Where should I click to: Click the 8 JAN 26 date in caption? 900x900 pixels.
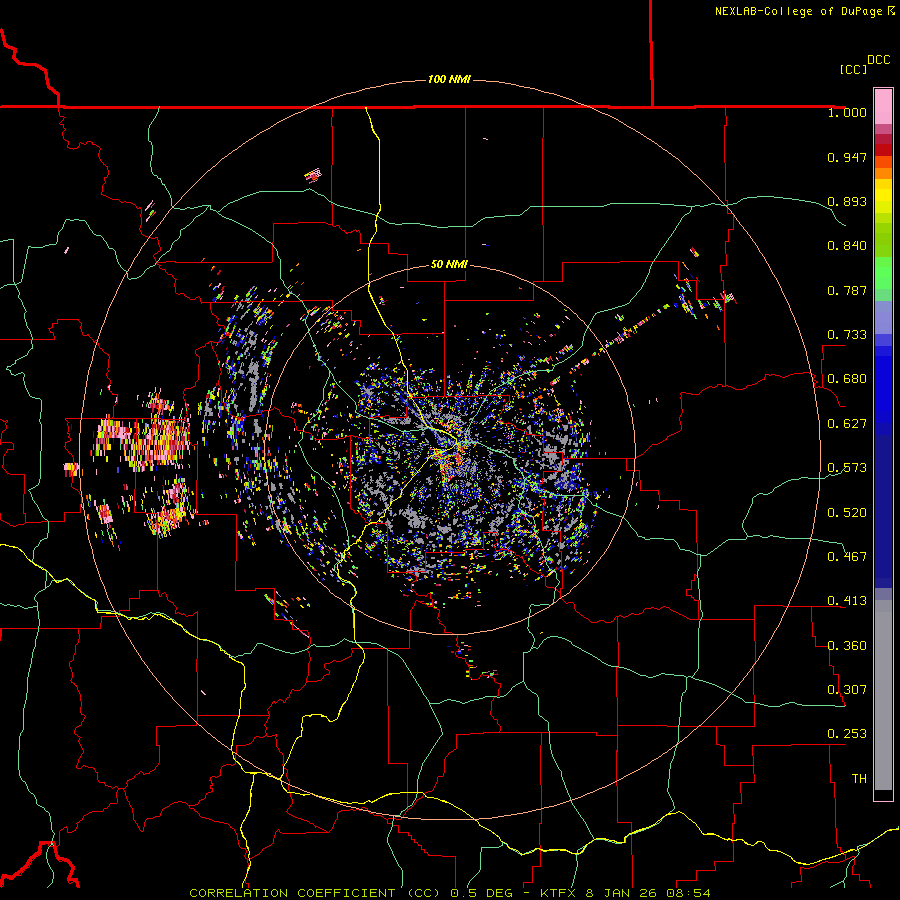point(621,893)
